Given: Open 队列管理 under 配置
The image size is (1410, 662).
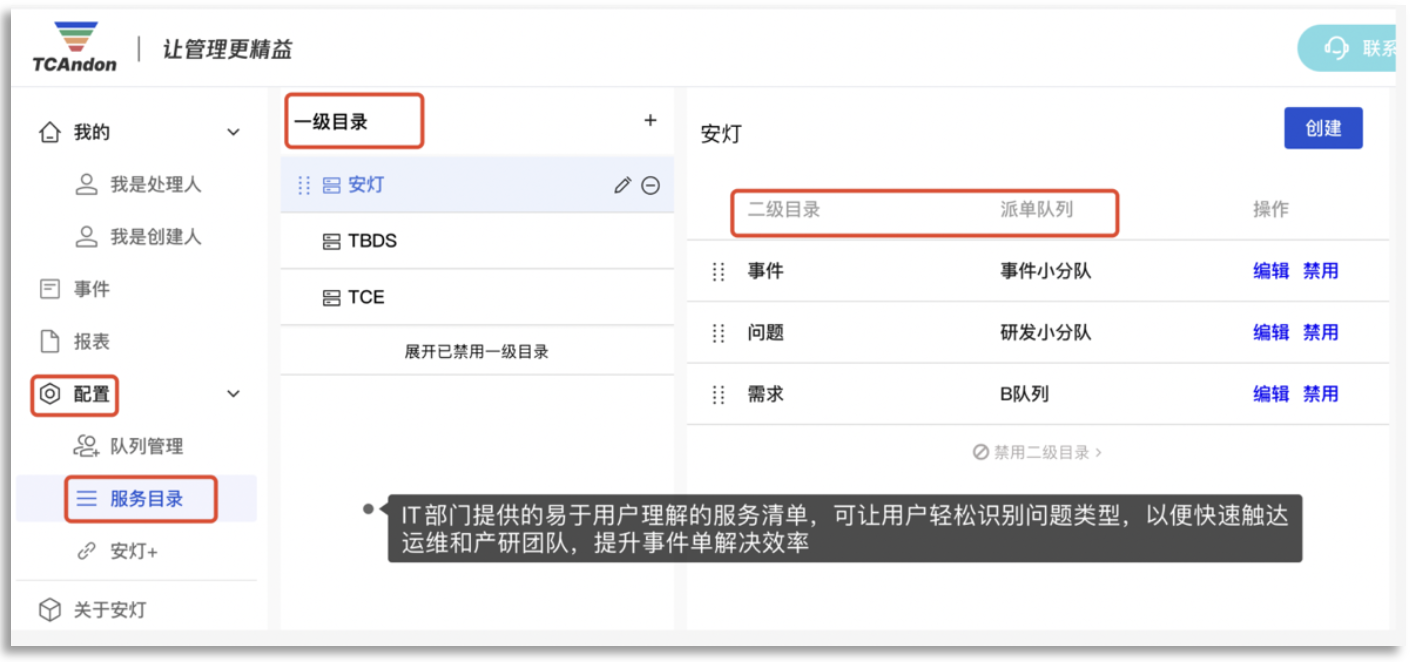Looking at the screenshot, I should coord(146,446).
